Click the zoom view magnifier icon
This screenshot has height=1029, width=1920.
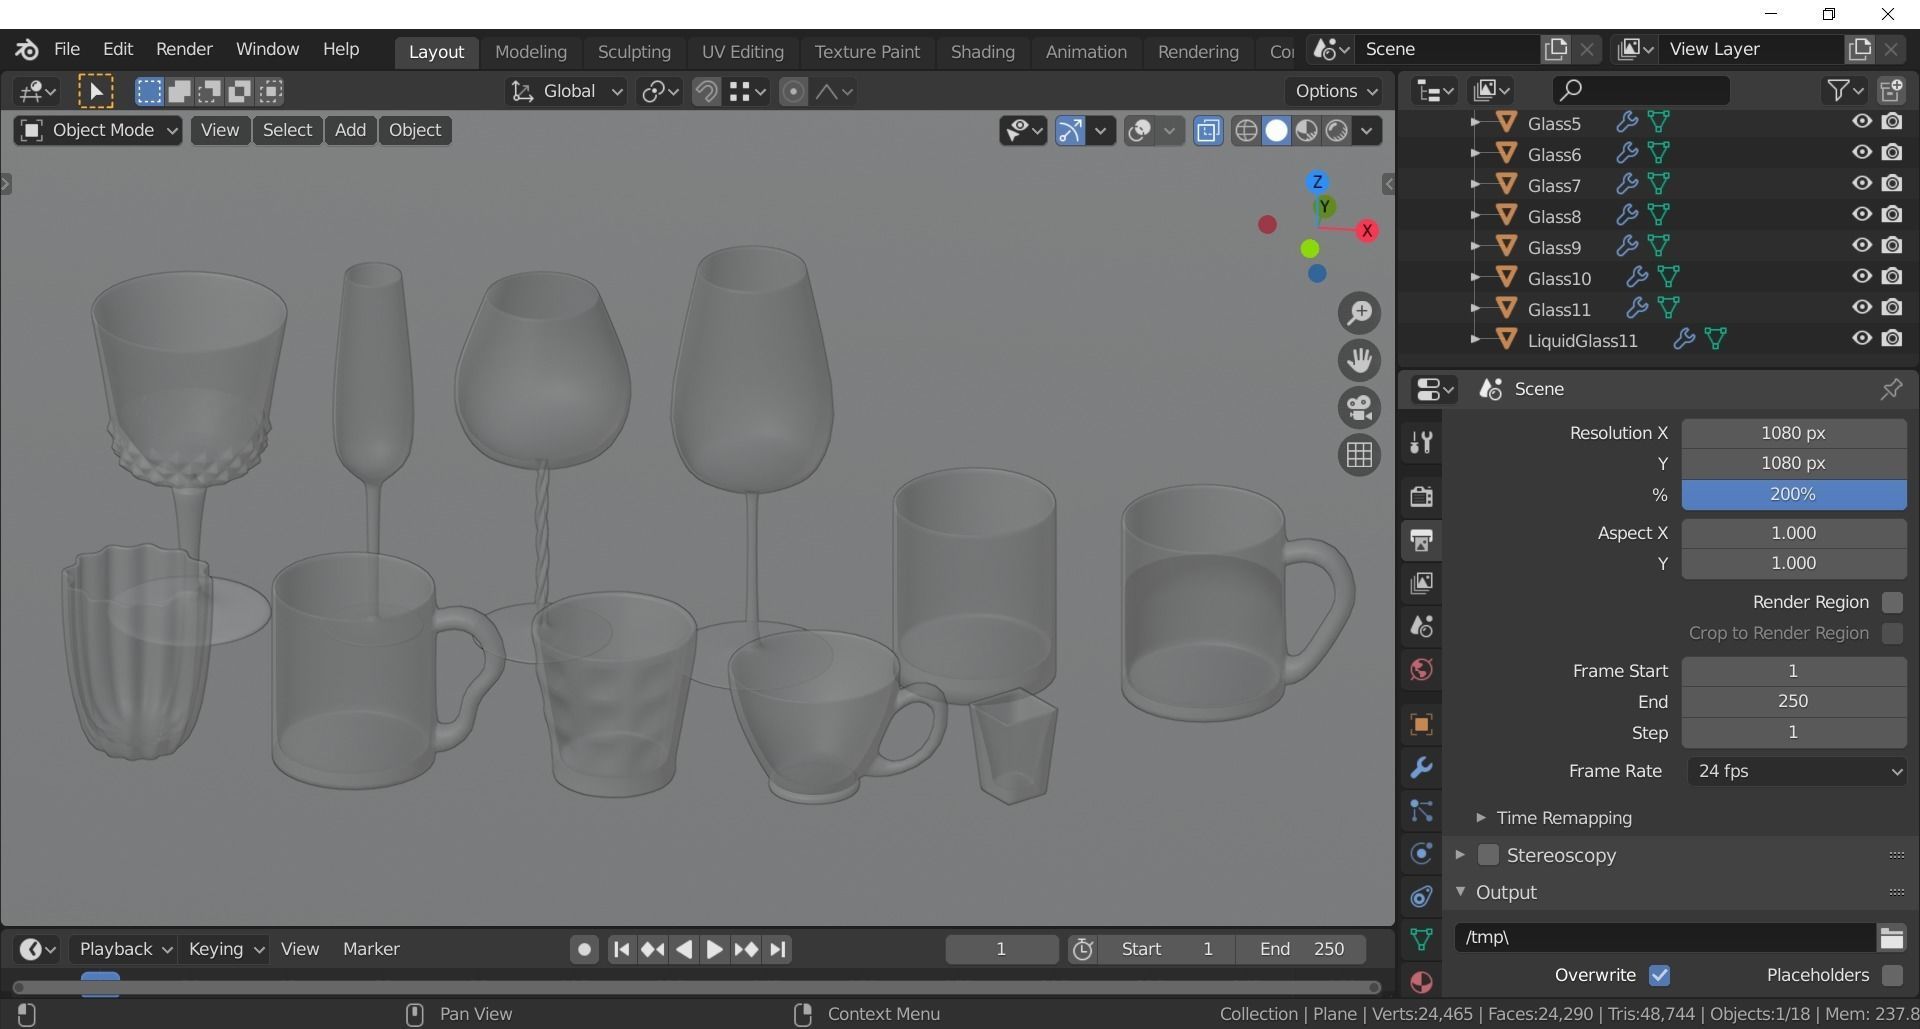click(x=1359, y=313)
